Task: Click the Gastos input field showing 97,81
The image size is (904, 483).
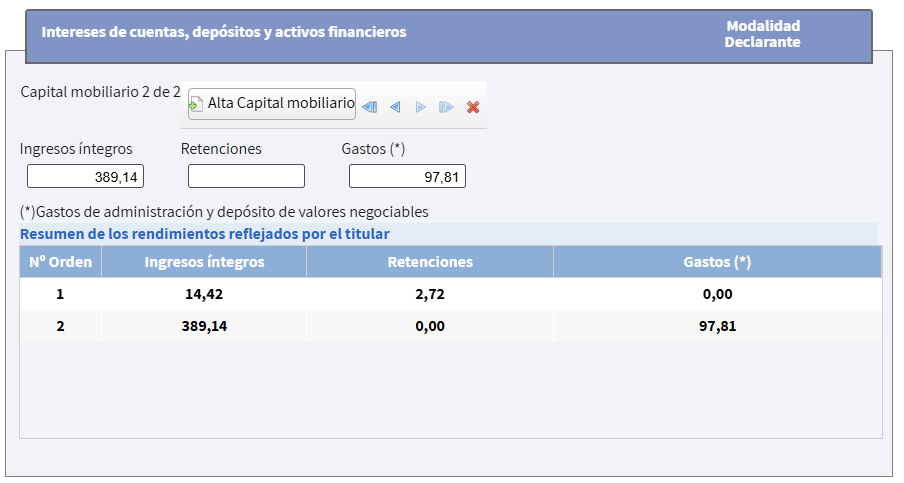Action: click(407, 176)
